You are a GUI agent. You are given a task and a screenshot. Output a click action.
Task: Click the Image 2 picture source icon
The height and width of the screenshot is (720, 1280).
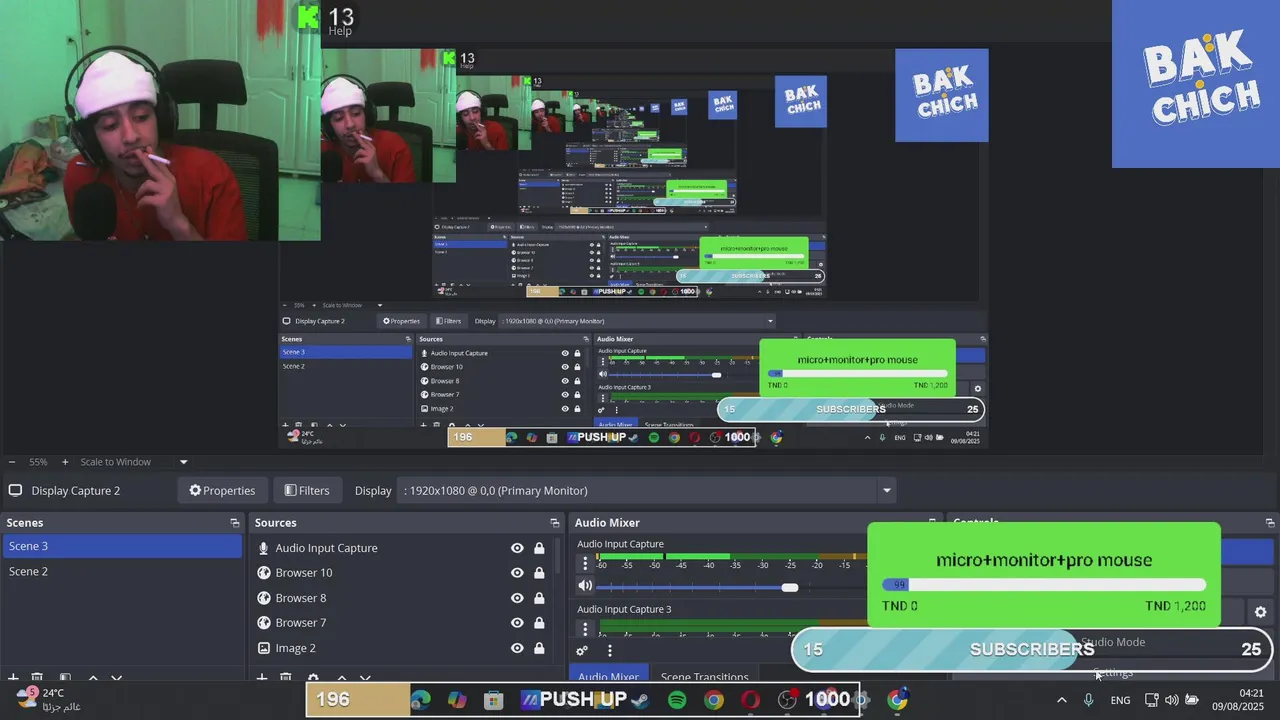click(264, 648)
